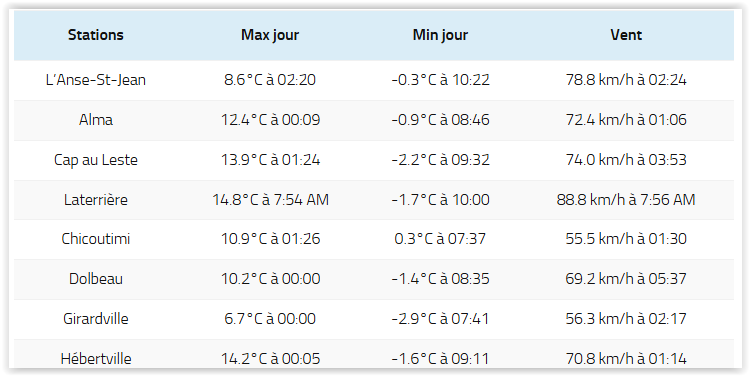Select the Dolbeau station name
Image resolution: width=750 pixels, height=376 pixels.
[96, 278]
